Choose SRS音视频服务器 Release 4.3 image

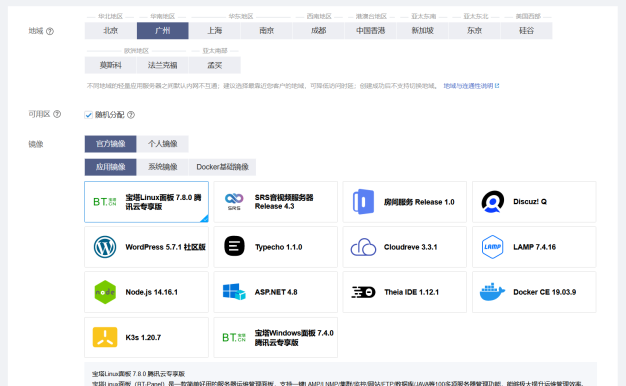pyautogui.click(x=275, y=202)
